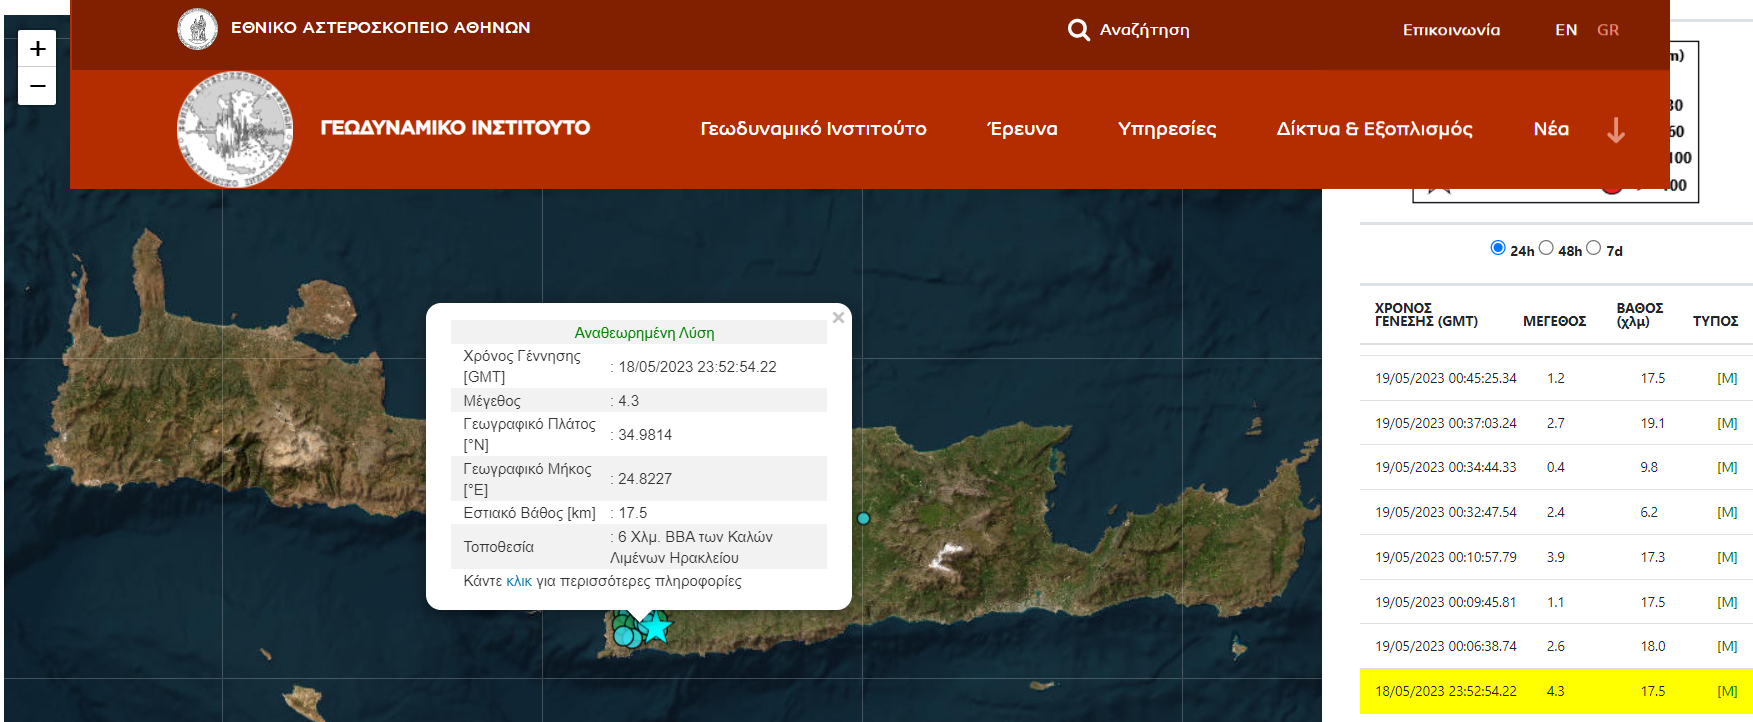Screen dimensions: 1753x722
Task: Select highlighted row 18/05/2023 23:52:54.22
Action: tap(1556, 691)
